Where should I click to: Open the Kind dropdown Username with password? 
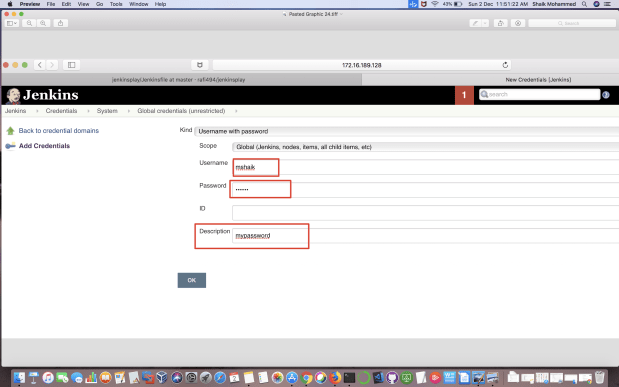pyautogui.click(x=406, y=131)
